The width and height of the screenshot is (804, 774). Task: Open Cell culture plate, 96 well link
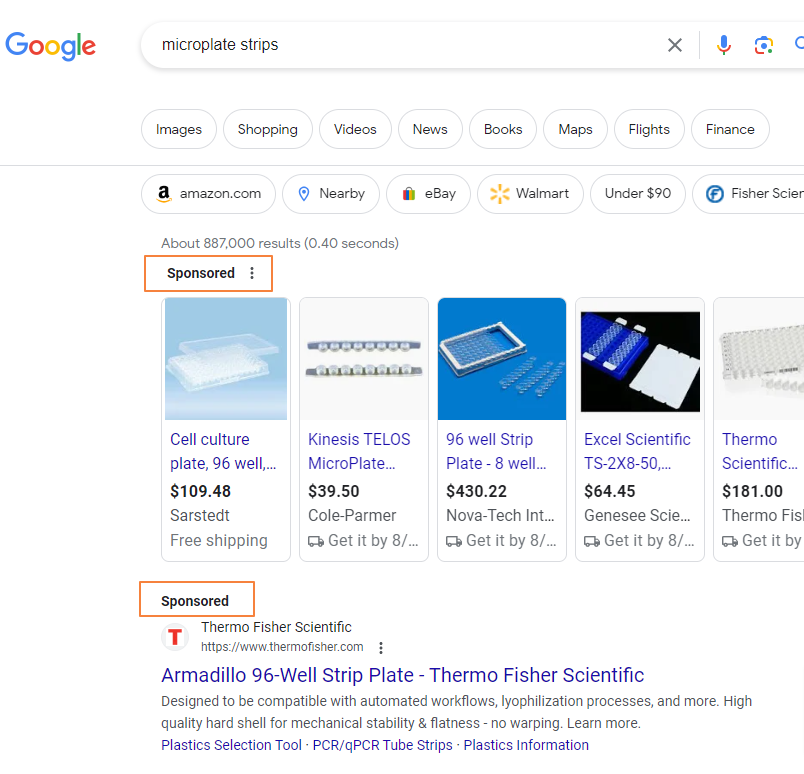click(223, 451)
